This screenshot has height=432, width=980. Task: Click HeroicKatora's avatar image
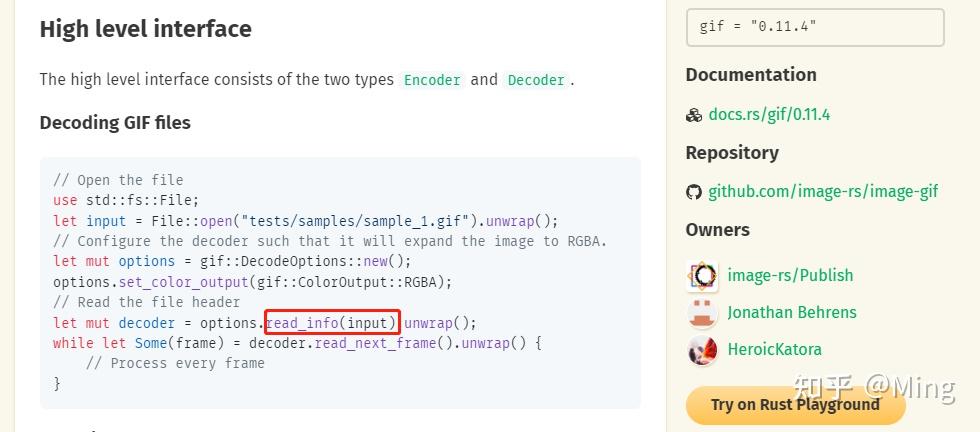(703, 350)
